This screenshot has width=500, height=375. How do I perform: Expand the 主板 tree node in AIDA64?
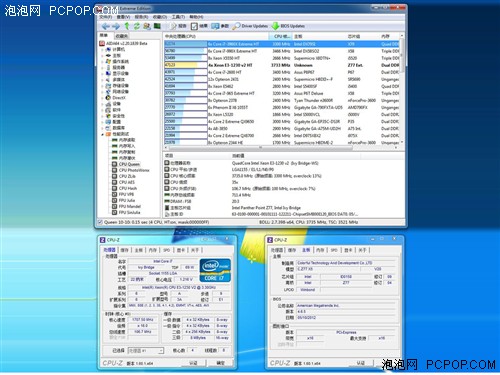(x=102, y=55)
